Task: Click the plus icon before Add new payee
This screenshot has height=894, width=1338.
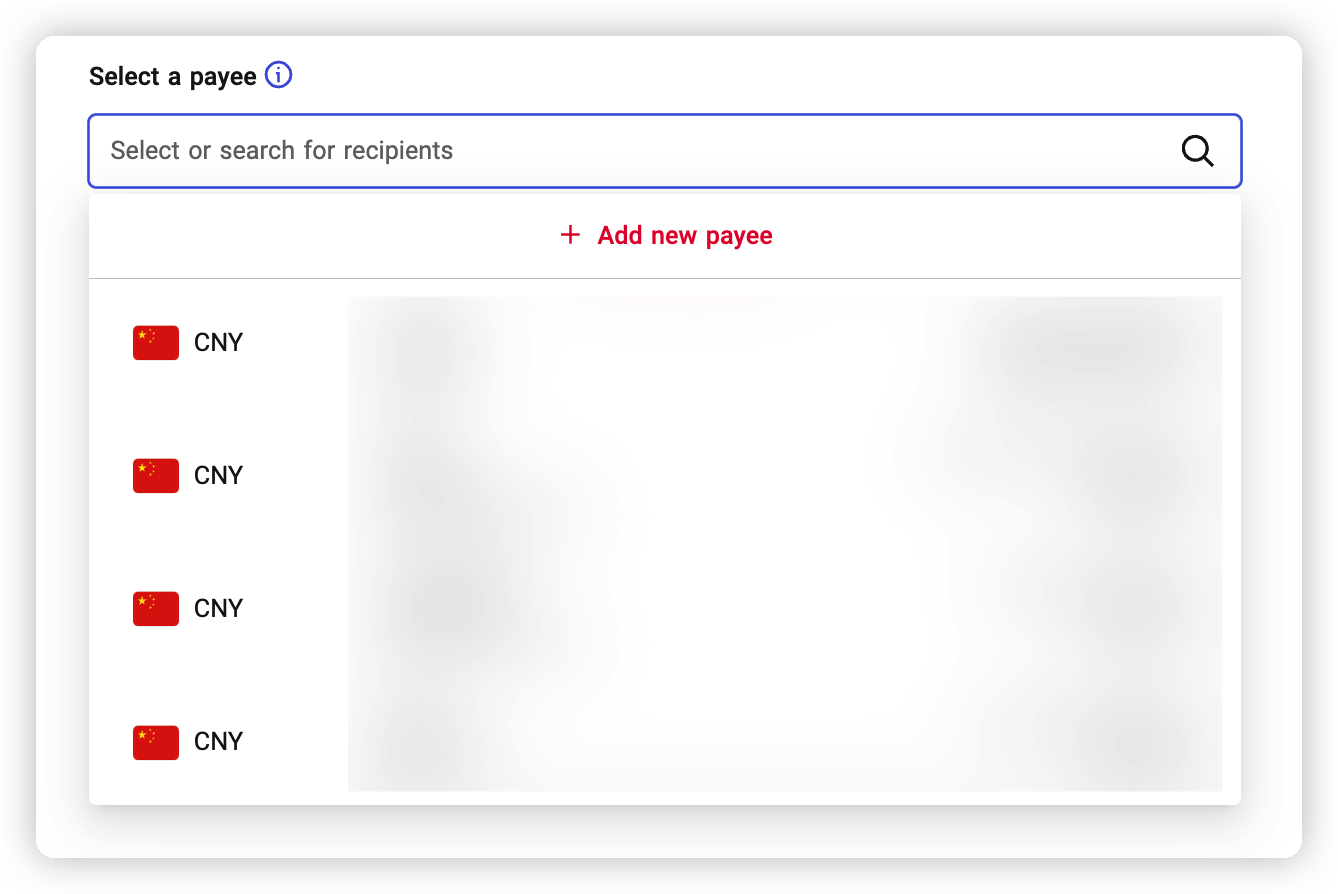Action: (570, 235)
